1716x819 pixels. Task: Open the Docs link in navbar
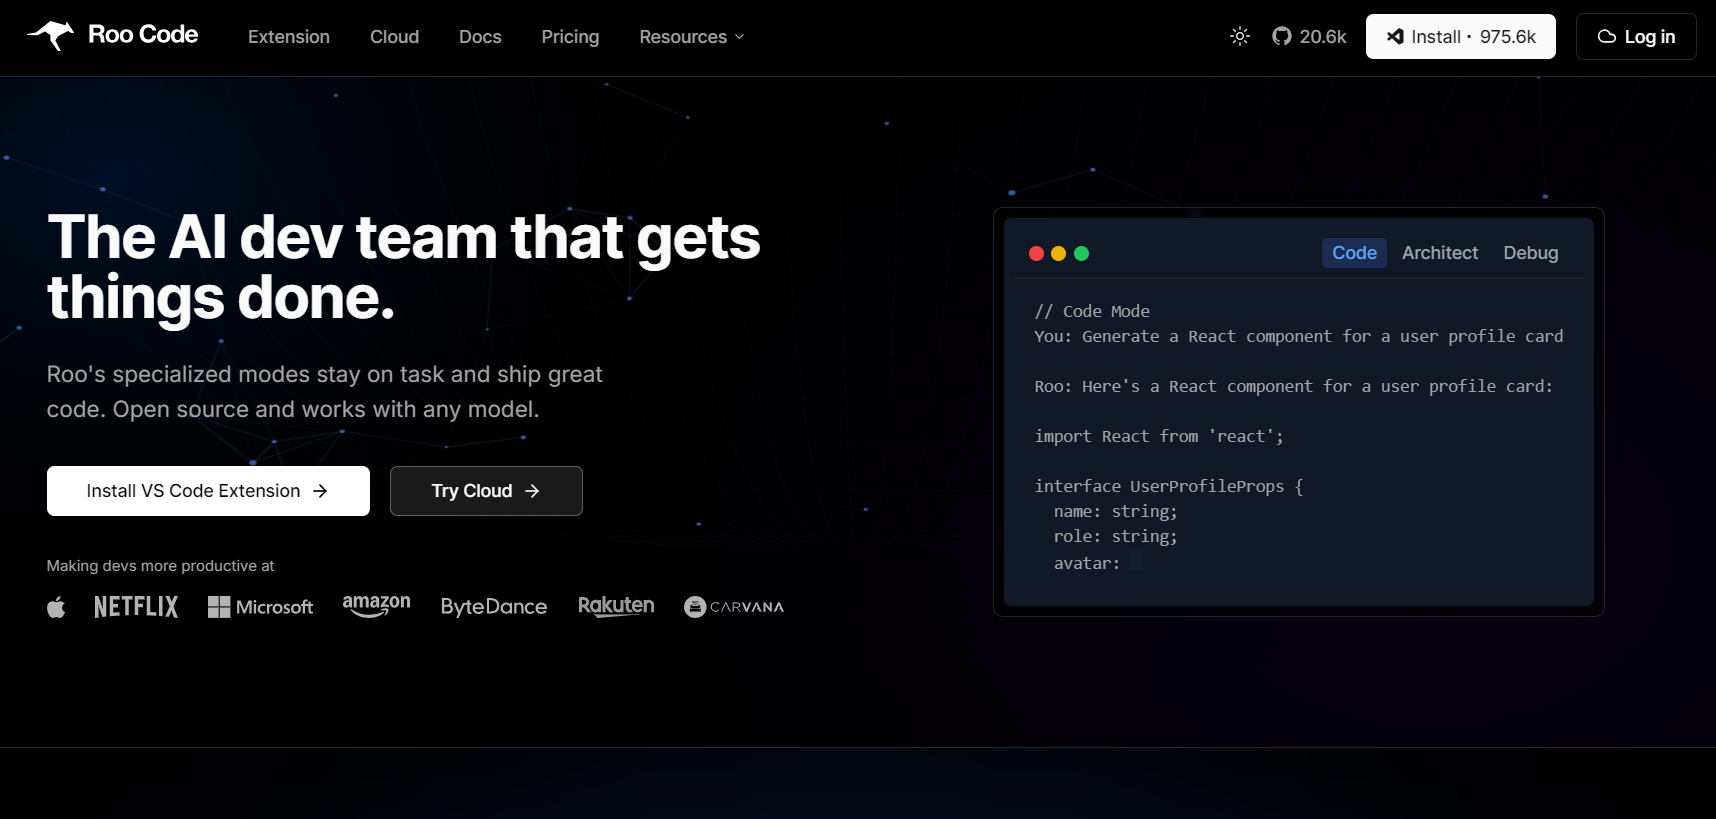pos(480,37)
